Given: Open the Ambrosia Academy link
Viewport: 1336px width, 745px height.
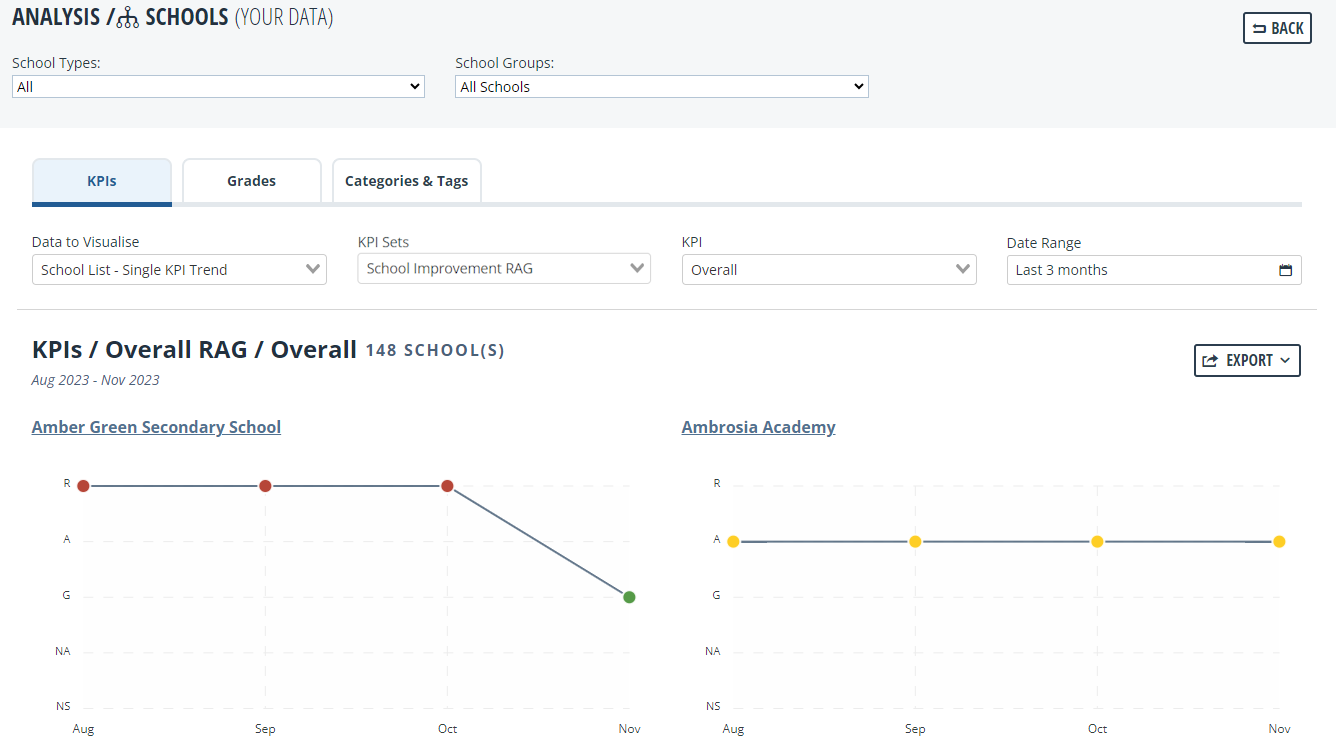Looking at the screenshot, I should pyautogui.click(x=758, y=427).
